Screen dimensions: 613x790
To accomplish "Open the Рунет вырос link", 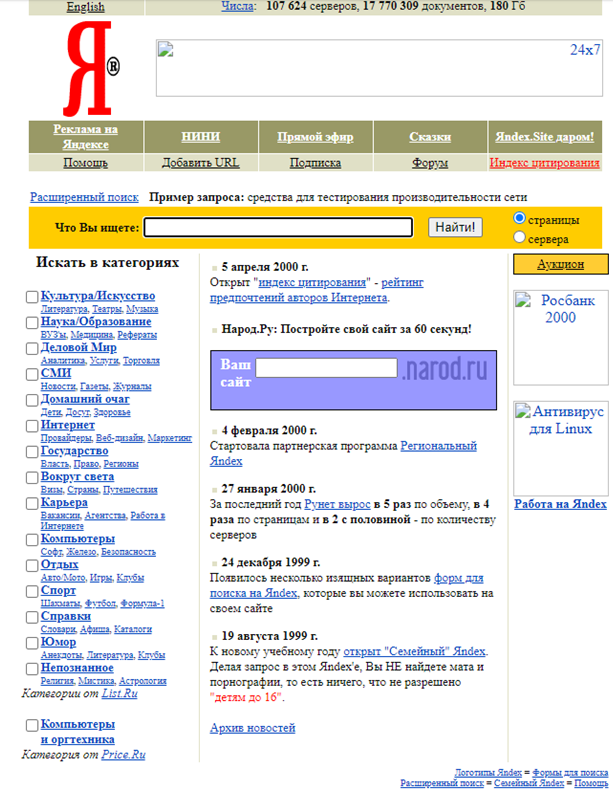I will click(337, 504).
